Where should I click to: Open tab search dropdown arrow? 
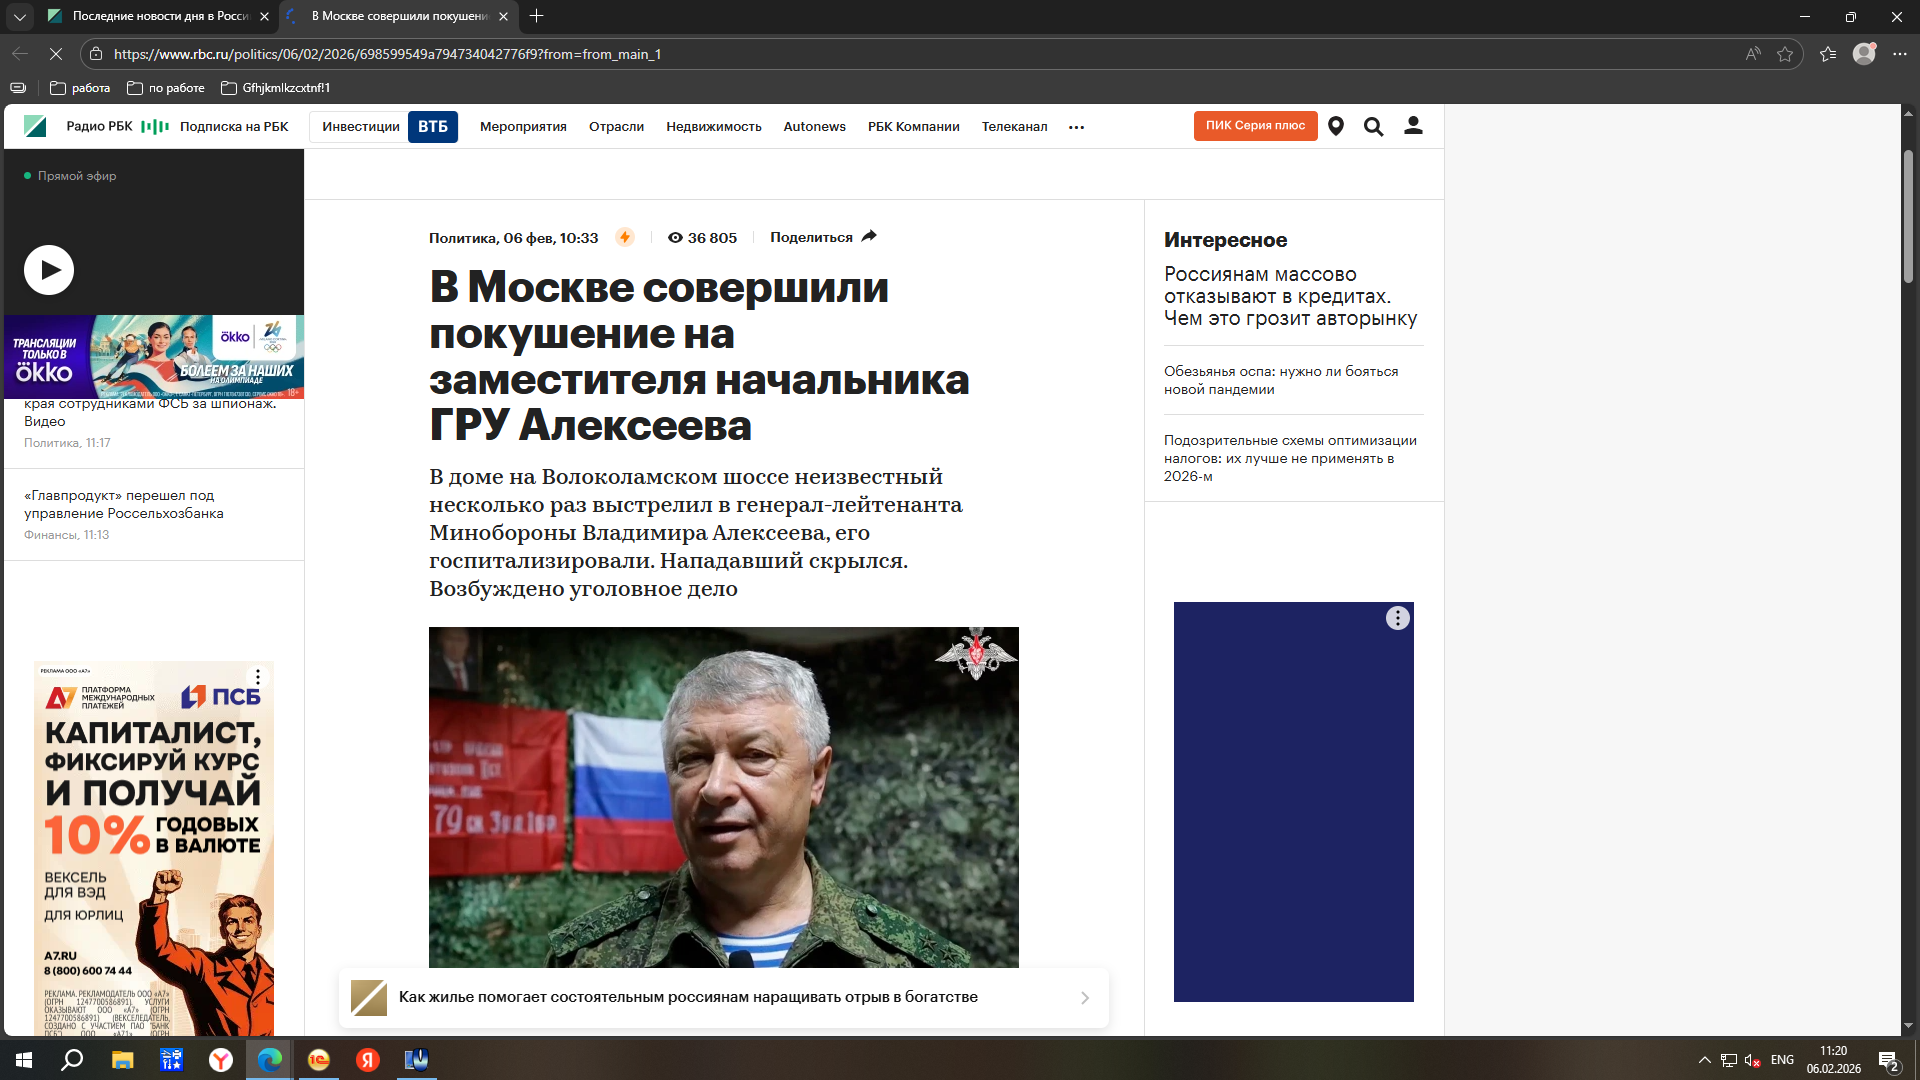click(x=19, y=16)
